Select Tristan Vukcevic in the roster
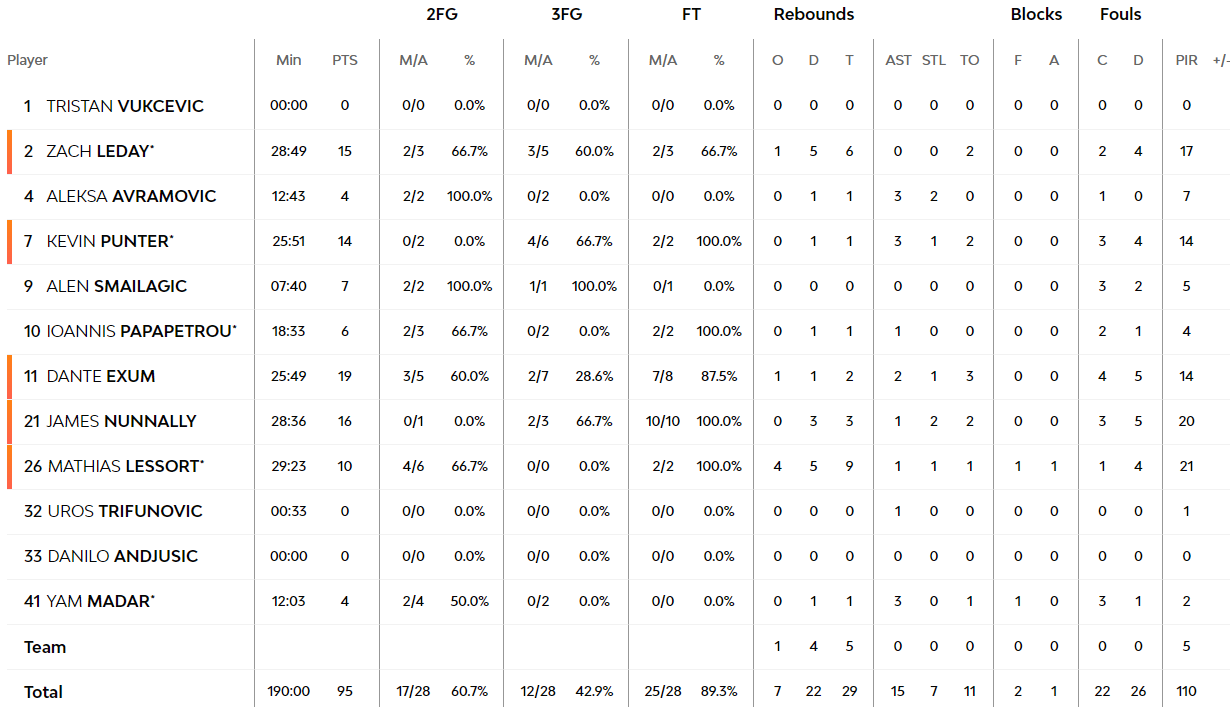This screenshot has height=707, width=1230. tap(125, 106)
